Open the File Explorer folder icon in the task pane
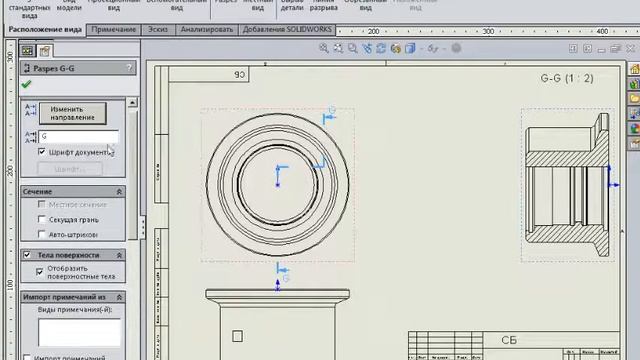 (x=634, y=98)
